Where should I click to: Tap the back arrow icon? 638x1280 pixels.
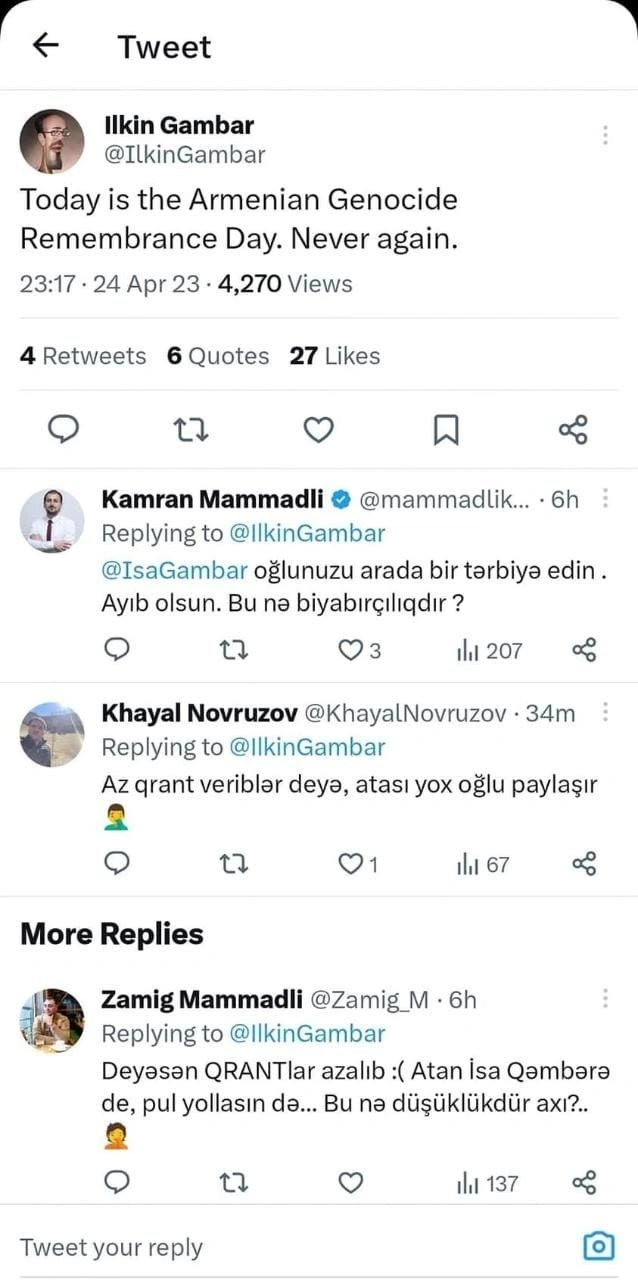(46, 45)
